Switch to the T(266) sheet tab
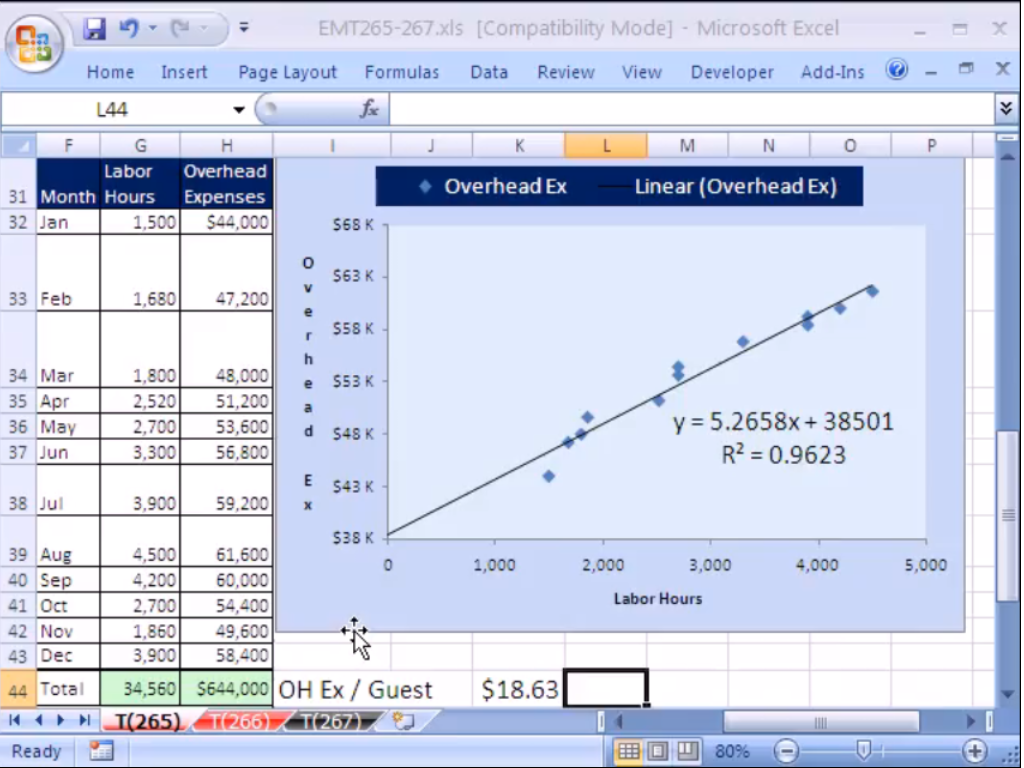Image resolution: width=1024 pixels, height=768 pixels. (x=239, y=721)
